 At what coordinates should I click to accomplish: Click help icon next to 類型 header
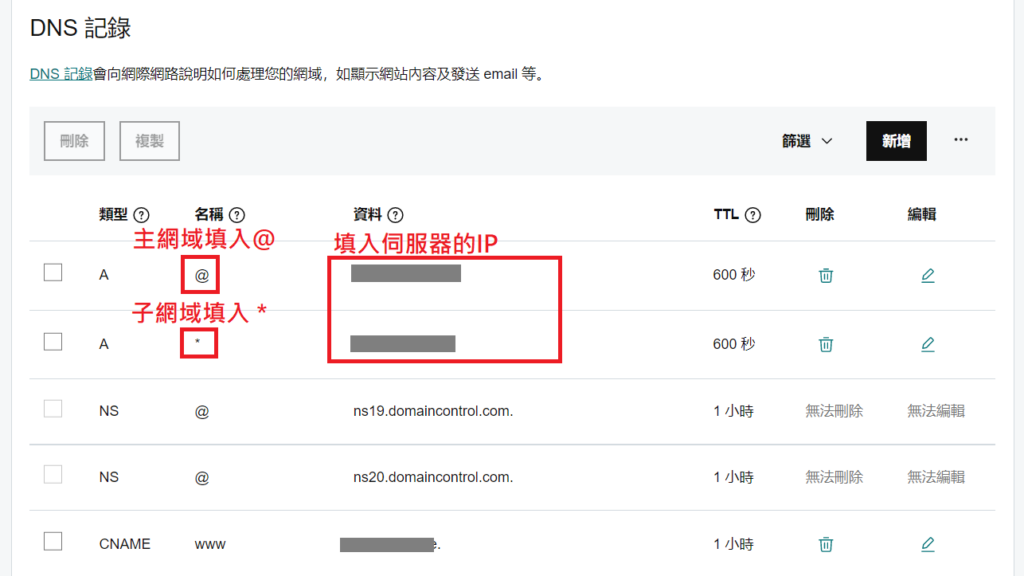click(141, 215)
